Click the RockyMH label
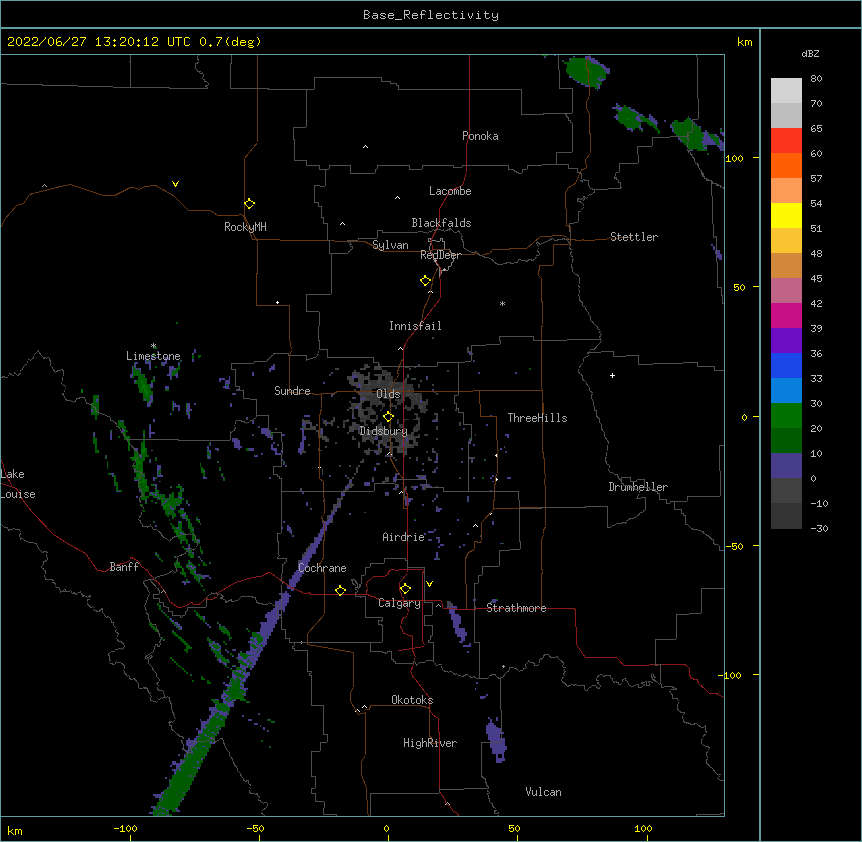 [245, 227]
